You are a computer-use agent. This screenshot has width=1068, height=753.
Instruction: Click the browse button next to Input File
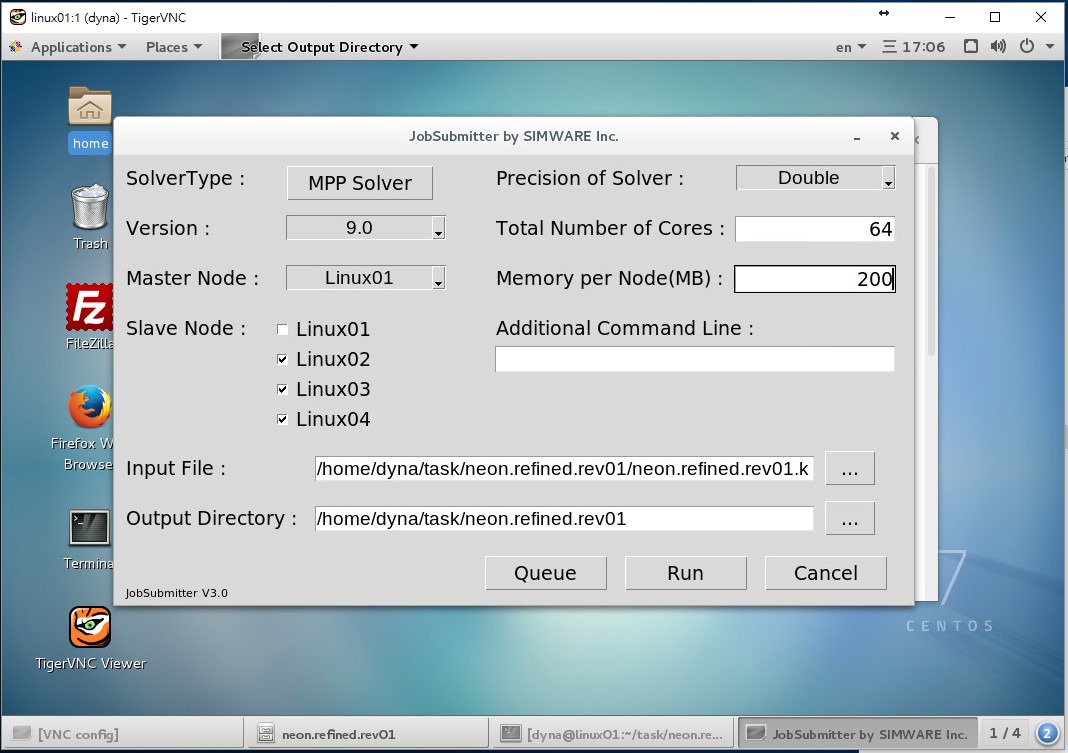(x=850, y=467)
